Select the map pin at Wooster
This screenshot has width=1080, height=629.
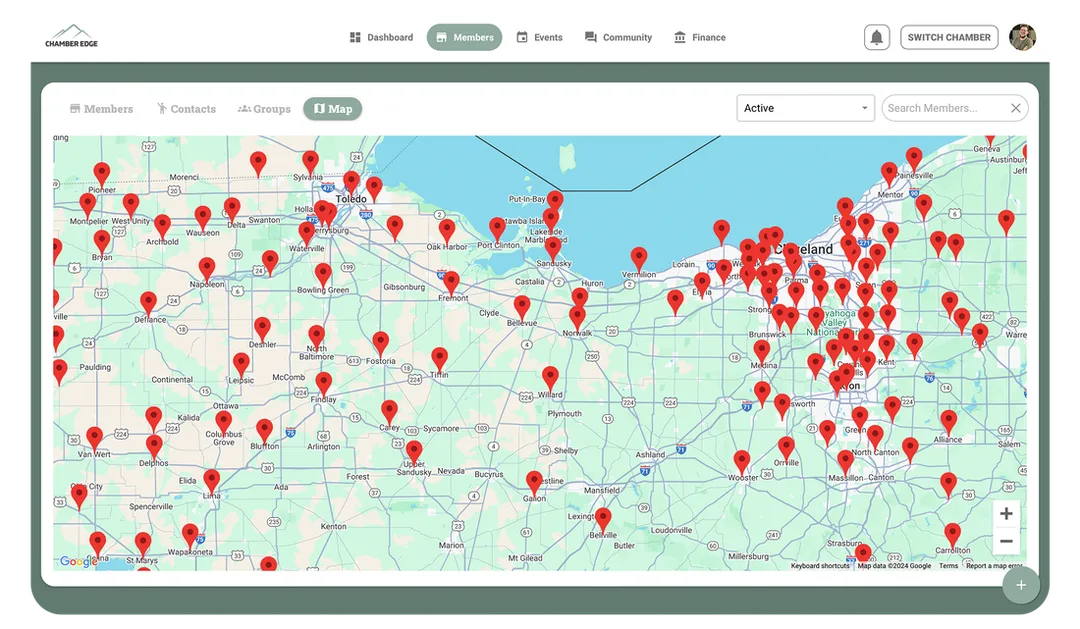click(x=742, y=462)
